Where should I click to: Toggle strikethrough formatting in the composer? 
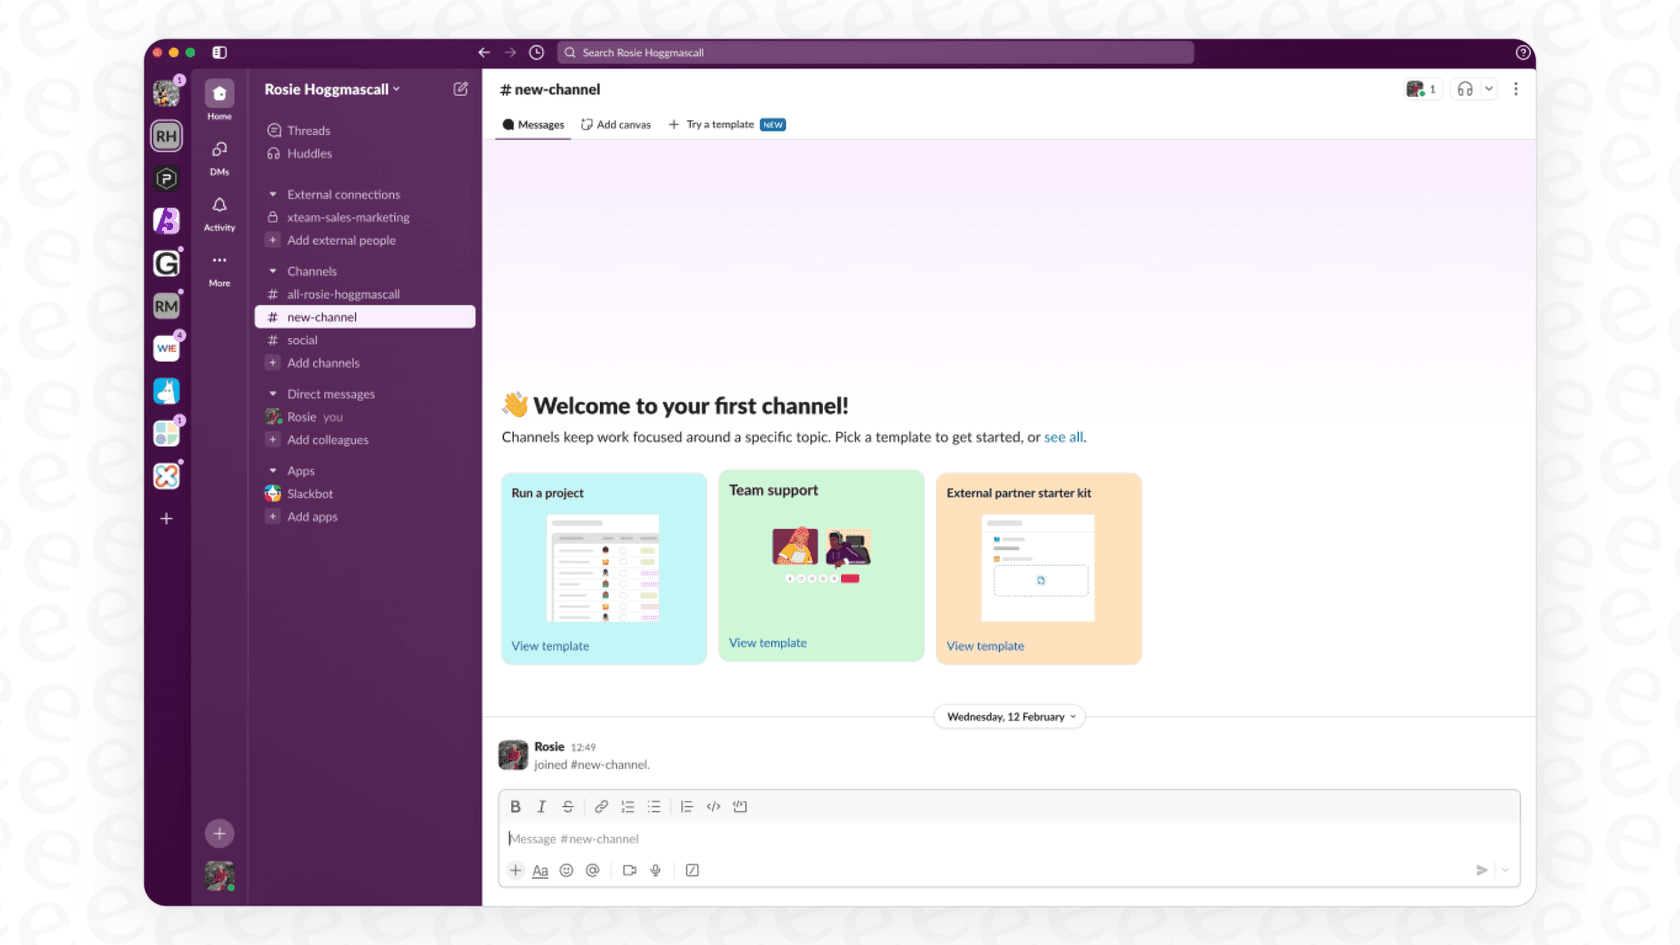(x=567, y=806)
